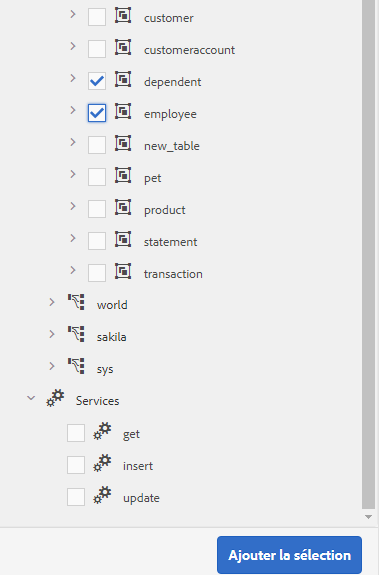Select the world schema label
The width and height of the screenshot is (379, 575).
coord(112,305)
